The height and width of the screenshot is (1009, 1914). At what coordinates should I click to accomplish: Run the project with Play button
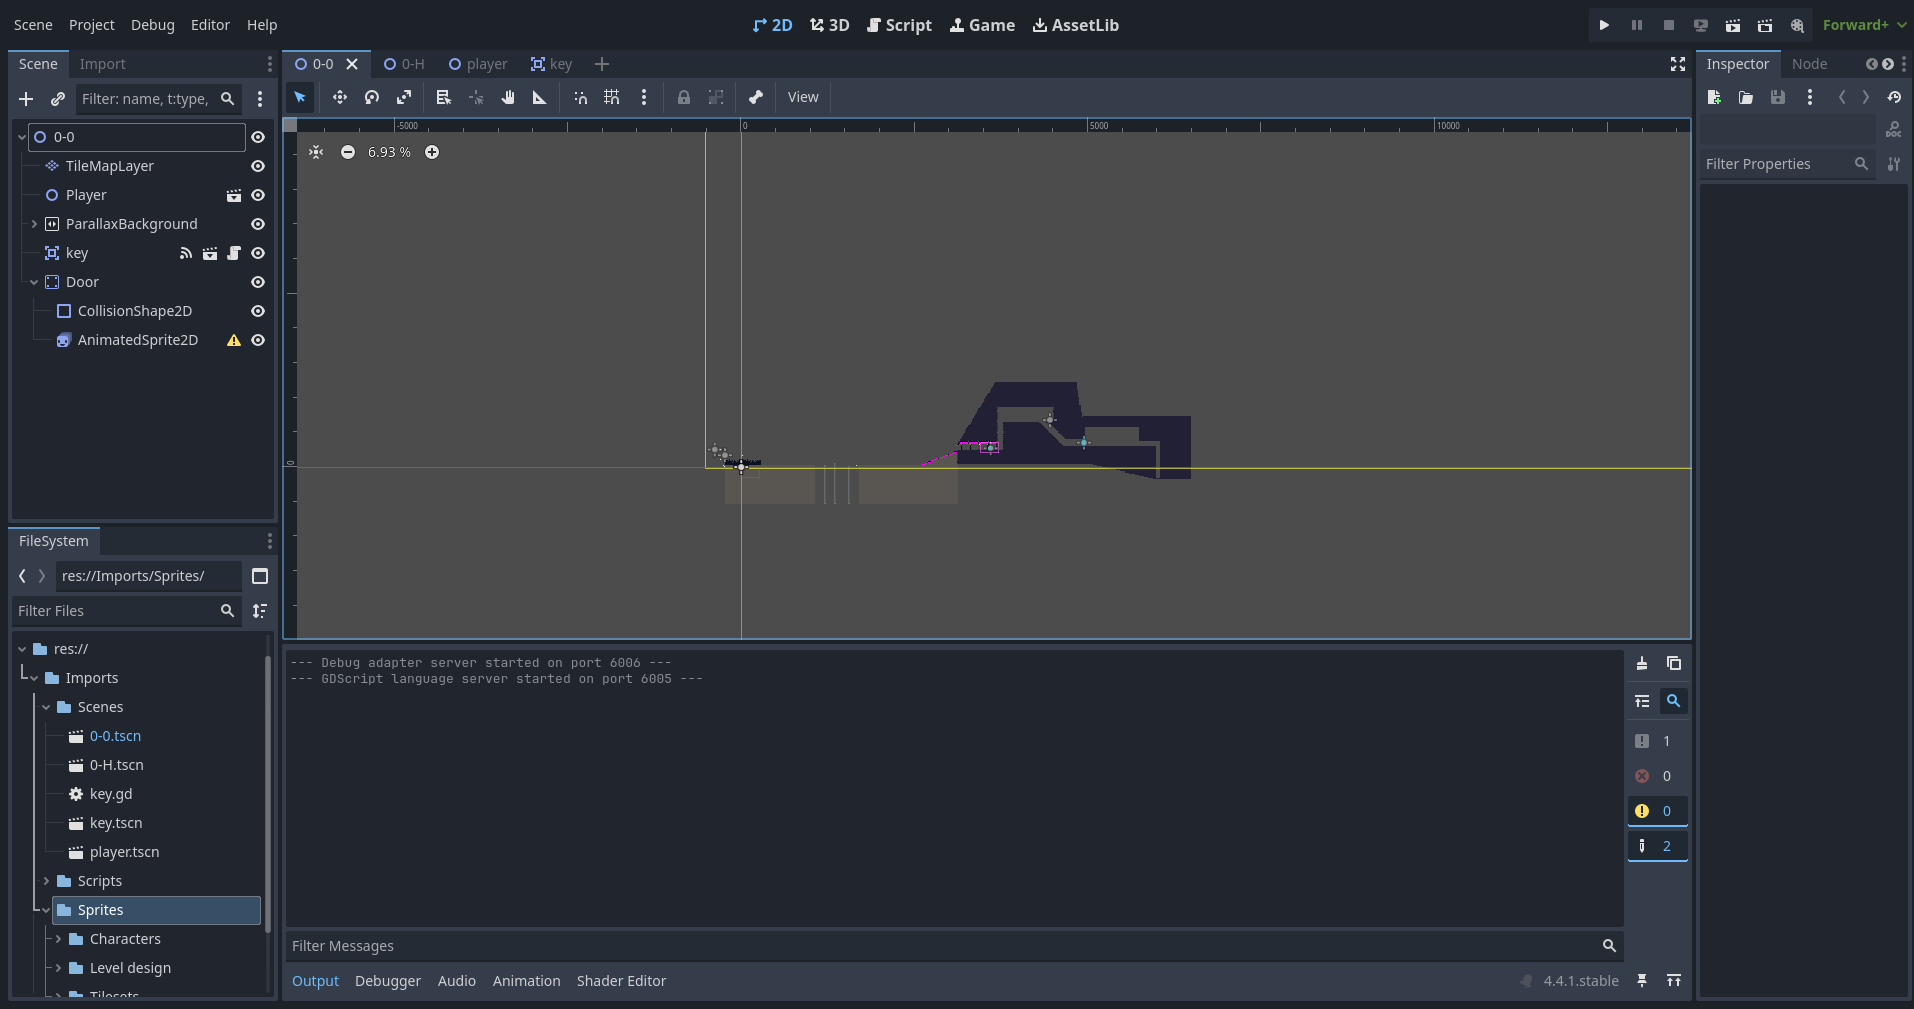click(1604, 25)
